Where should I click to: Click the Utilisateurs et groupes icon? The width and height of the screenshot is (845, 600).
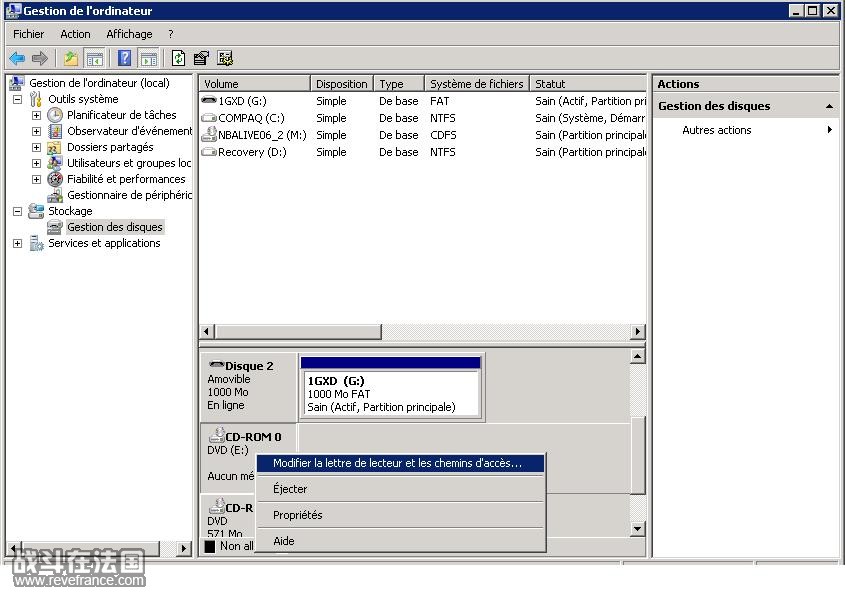coord(54,163)
